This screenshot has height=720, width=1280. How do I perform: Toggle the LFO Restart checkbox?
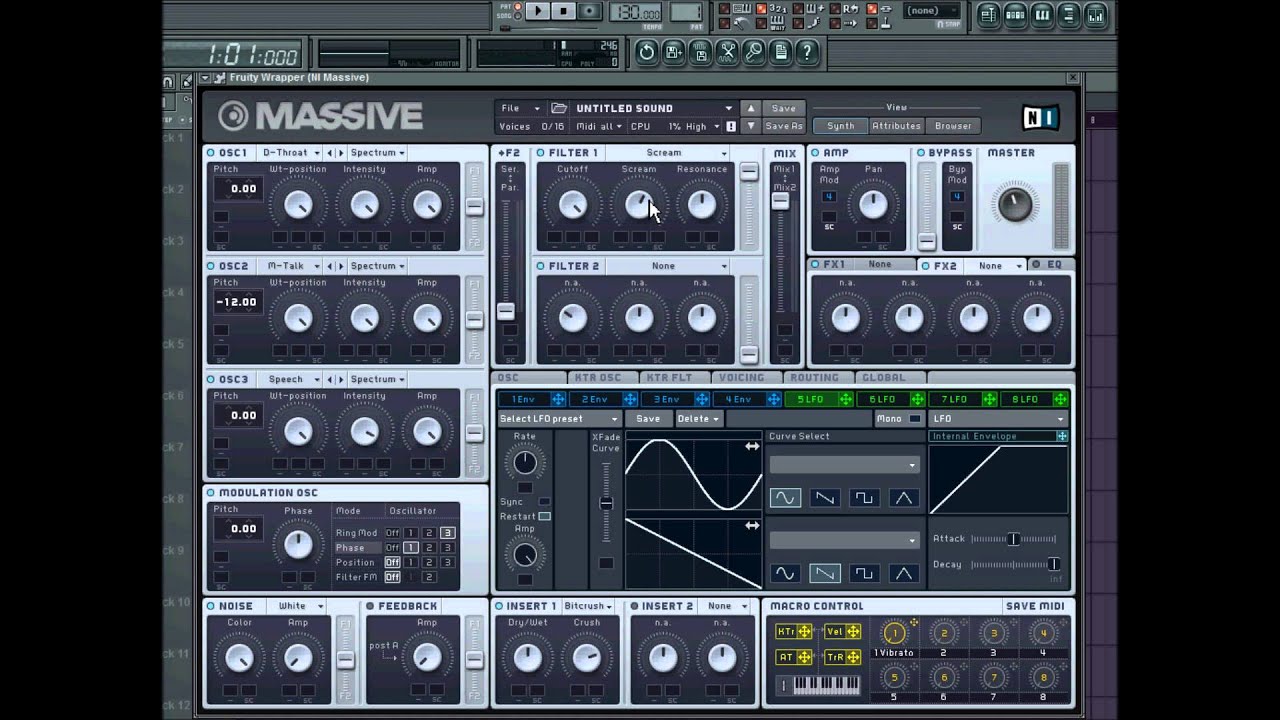(x=544, y=517)
